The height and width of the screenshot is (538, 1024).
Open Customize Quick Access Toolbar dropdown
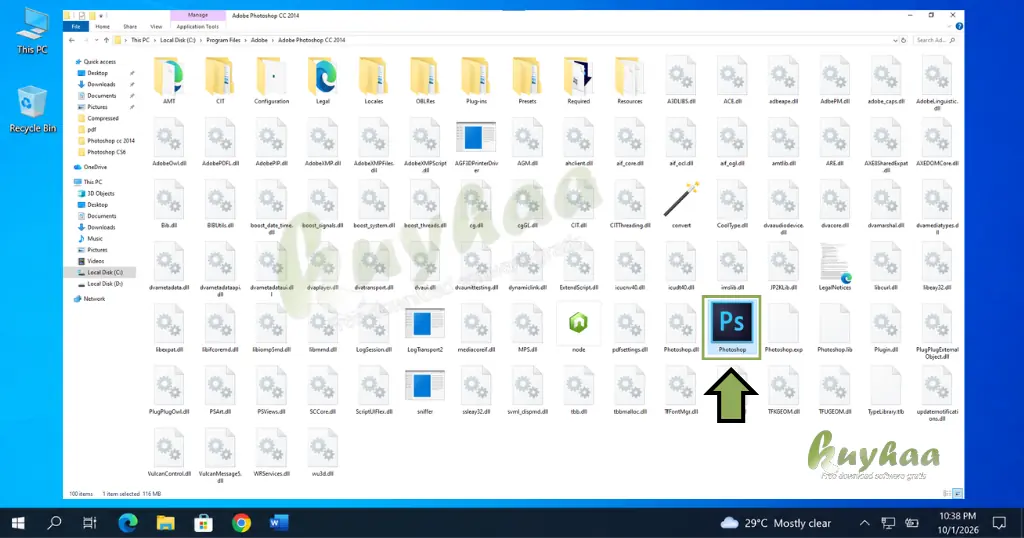pyautogui.click(x=101, y=16)
